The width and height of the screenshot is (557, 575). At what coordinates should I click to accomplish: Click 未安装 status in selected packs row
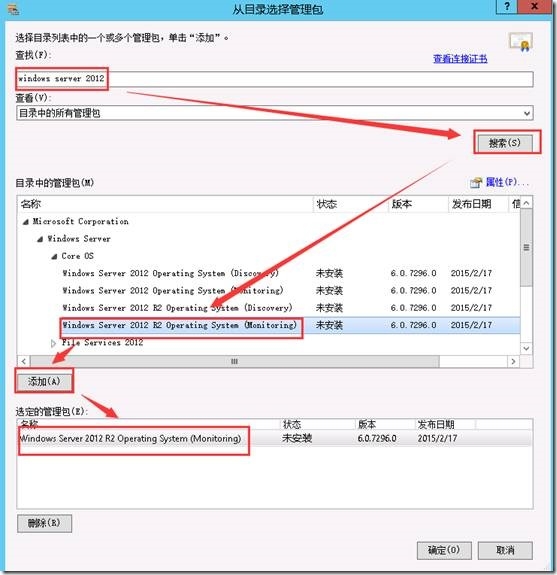(x=297, y=438)
